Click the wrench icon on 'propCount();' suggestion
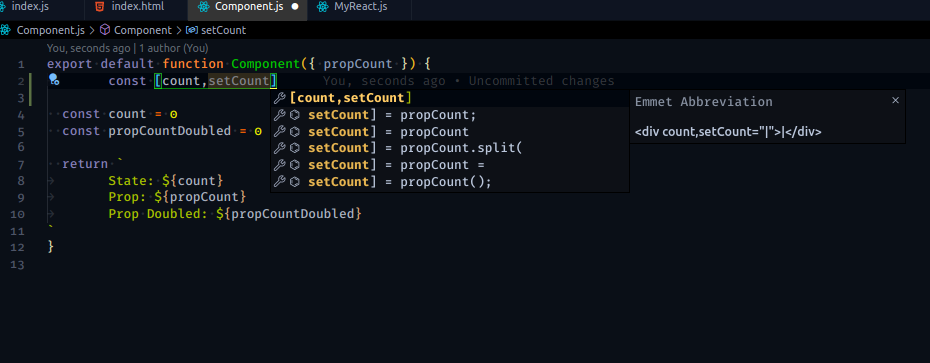This screenshot has height=363, width=930. (280, 181)
